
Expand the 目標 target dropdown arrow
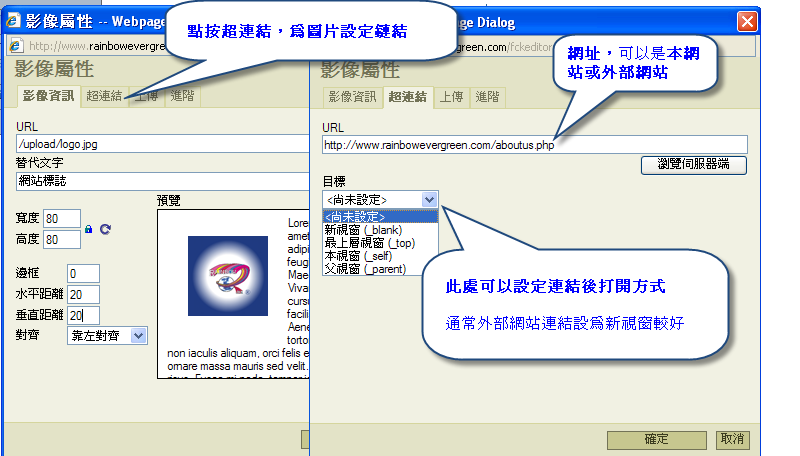coord(429,200)
